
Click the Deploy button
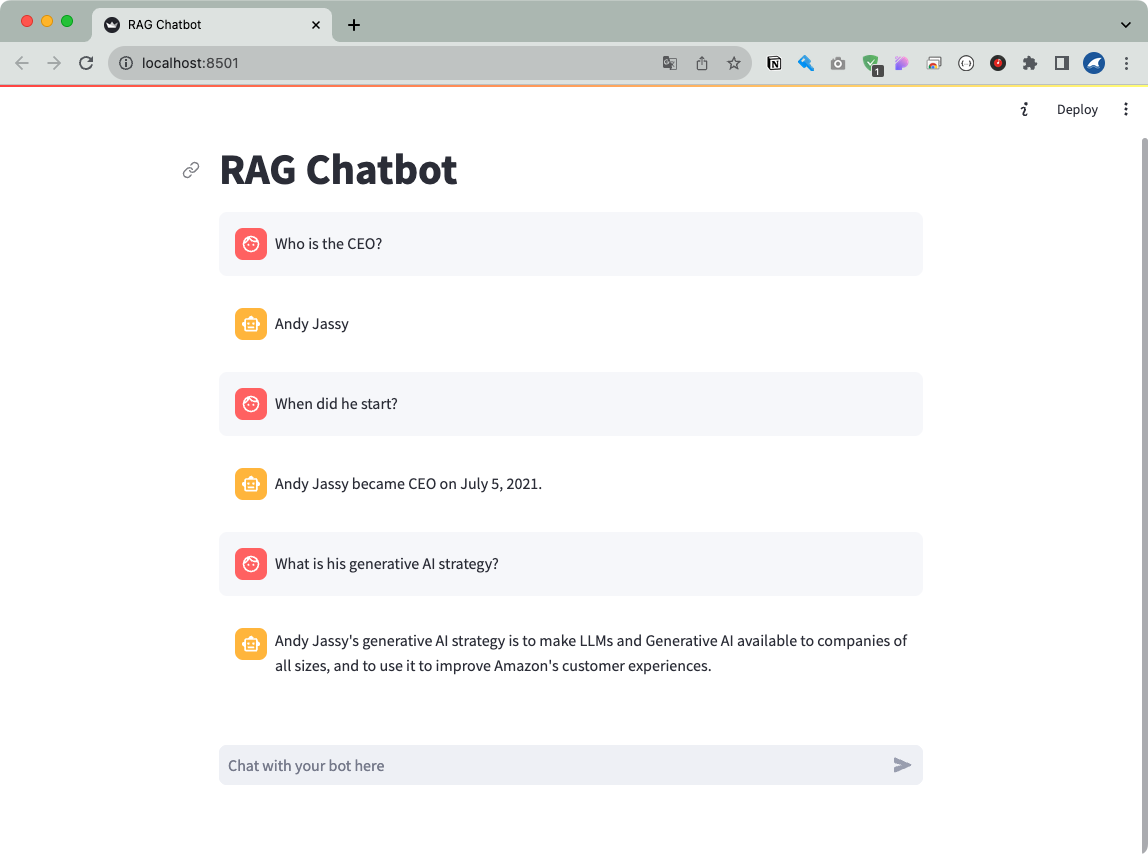point(1077,109)
